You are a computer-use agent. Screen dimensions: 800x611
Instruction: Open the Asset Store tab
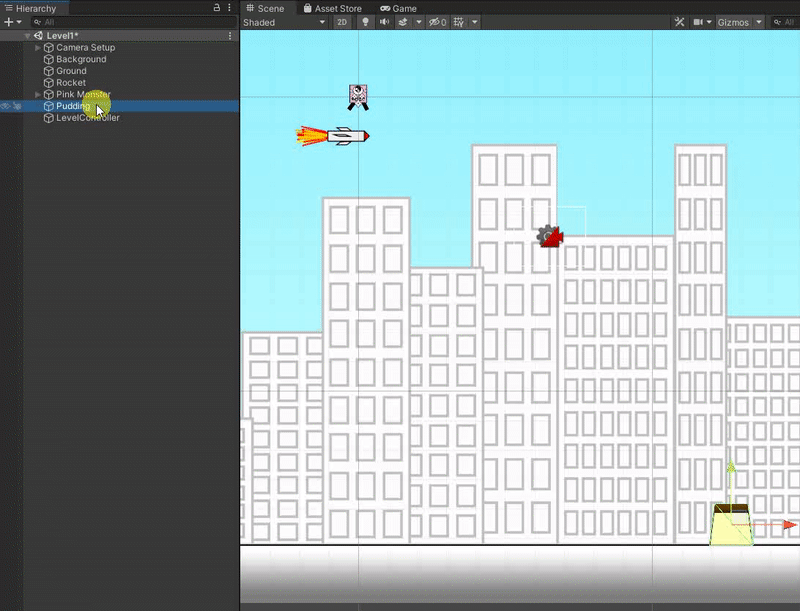pyautogui.click(x=332, y=8)
